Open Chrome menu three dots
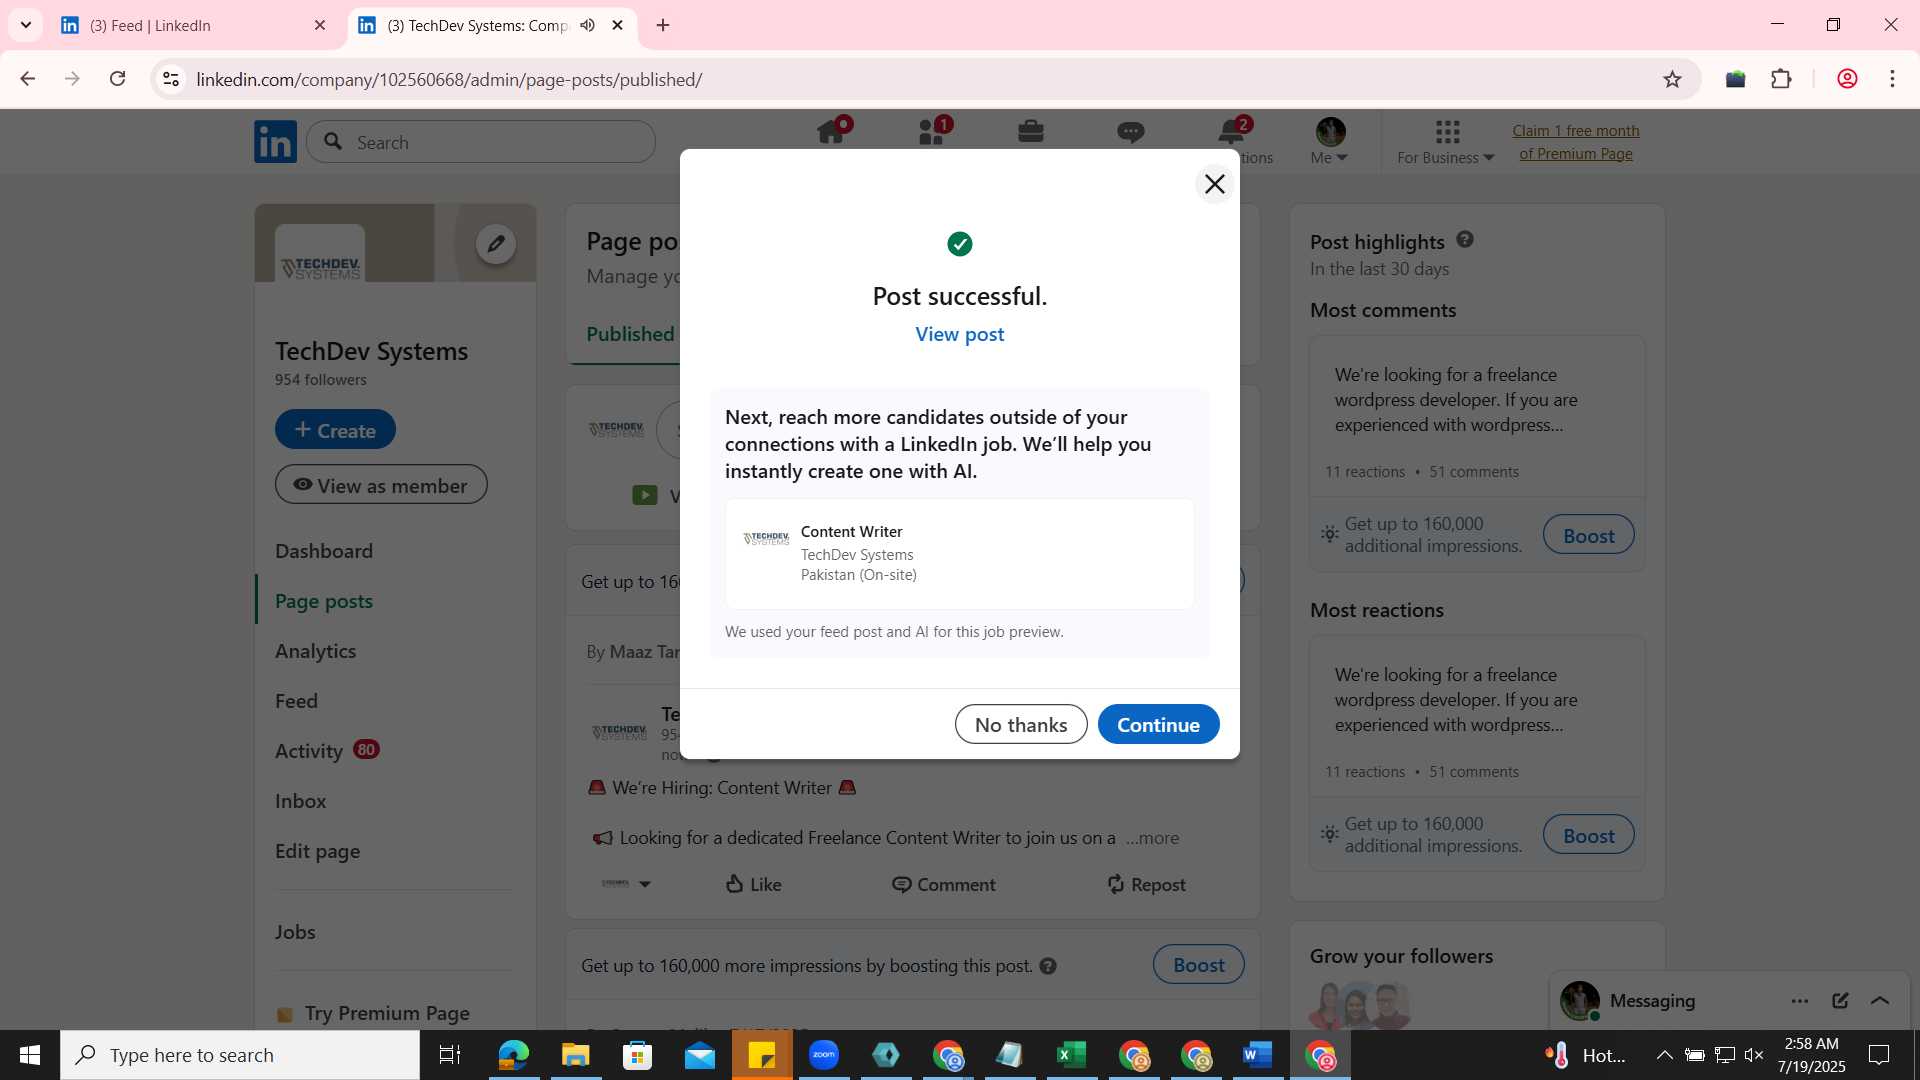 [x=1892, y=79]
